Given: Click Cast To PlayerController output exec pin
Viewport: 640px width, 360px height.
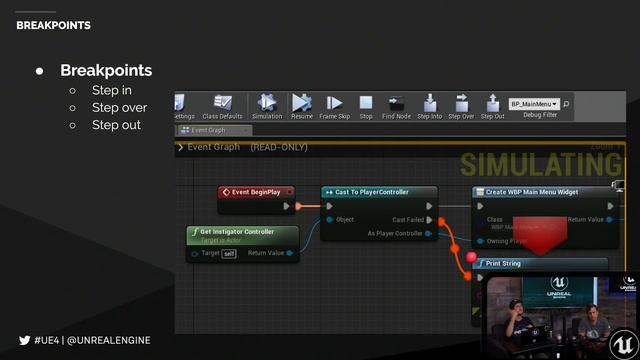Looking at the screenshot, I should click(429, 207).
